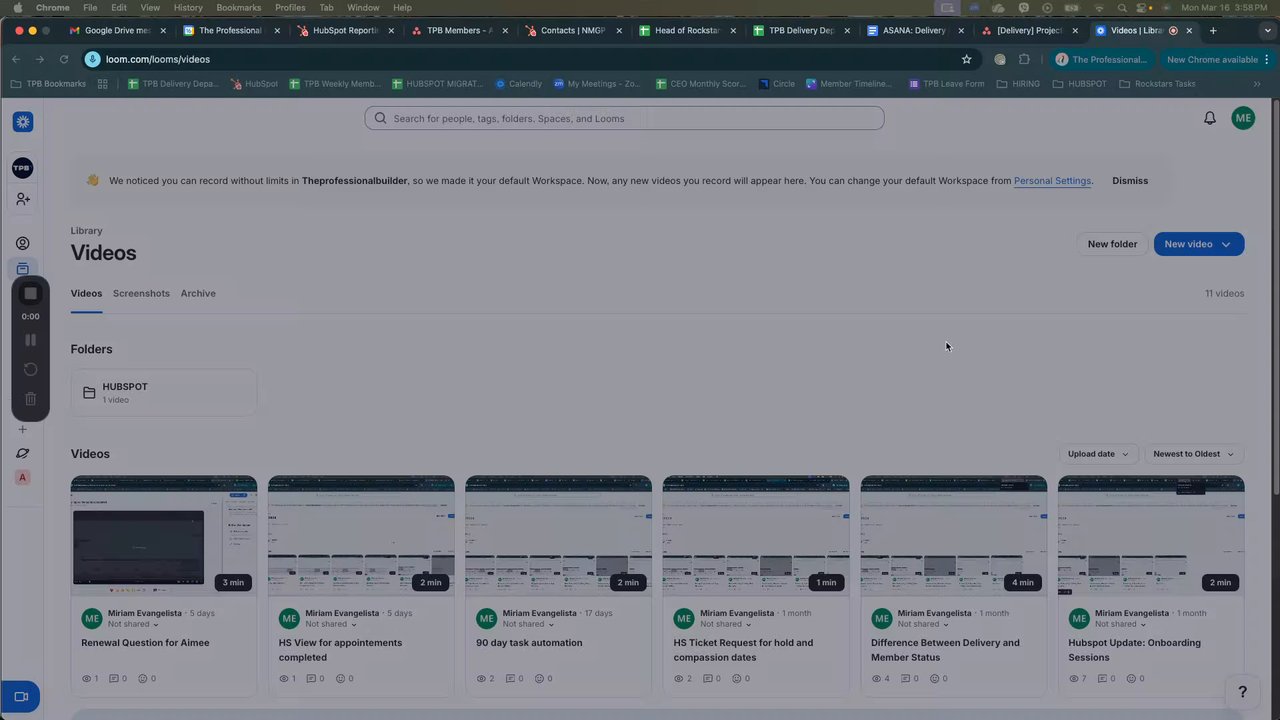The image size is (1280, 720).
Task: Open the TPB workspace avatar
Action: point(22,168)
